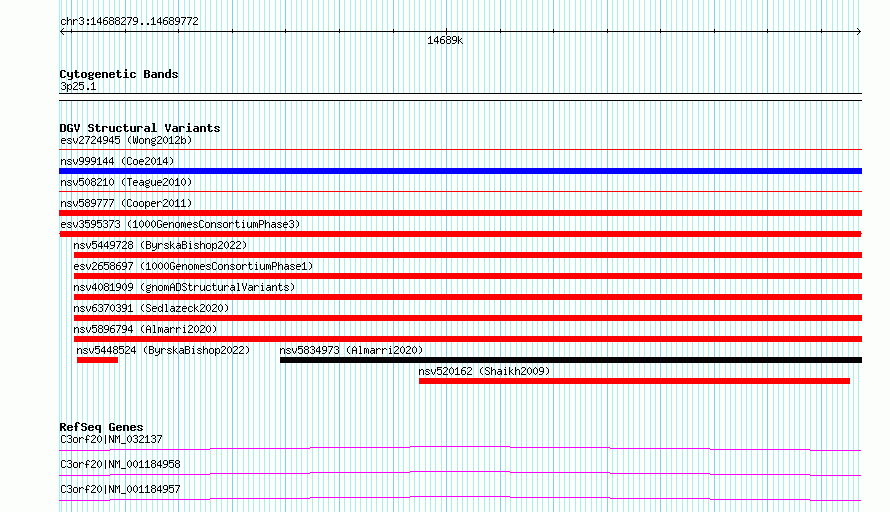Click esv2658697 (1000GenomesConsortiumPhase1) label

click(193, 266)
